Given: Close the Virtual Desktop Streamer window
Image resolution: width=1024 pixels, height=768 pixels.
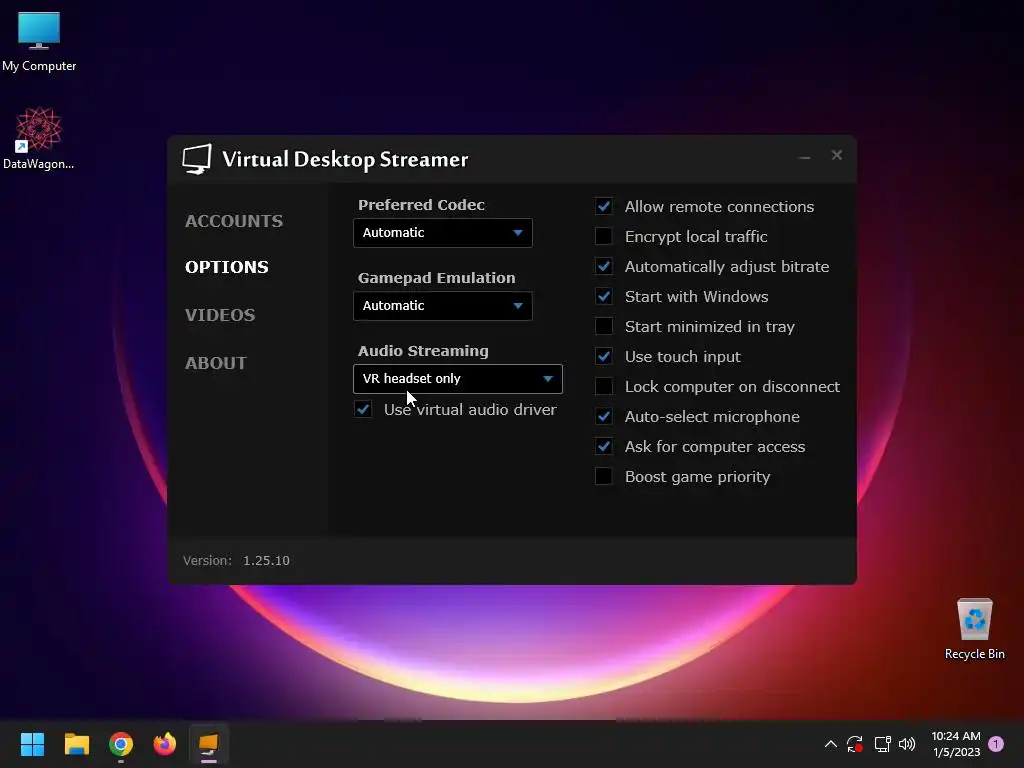Looking at the screenshot, I should click(x=837, y=155).
